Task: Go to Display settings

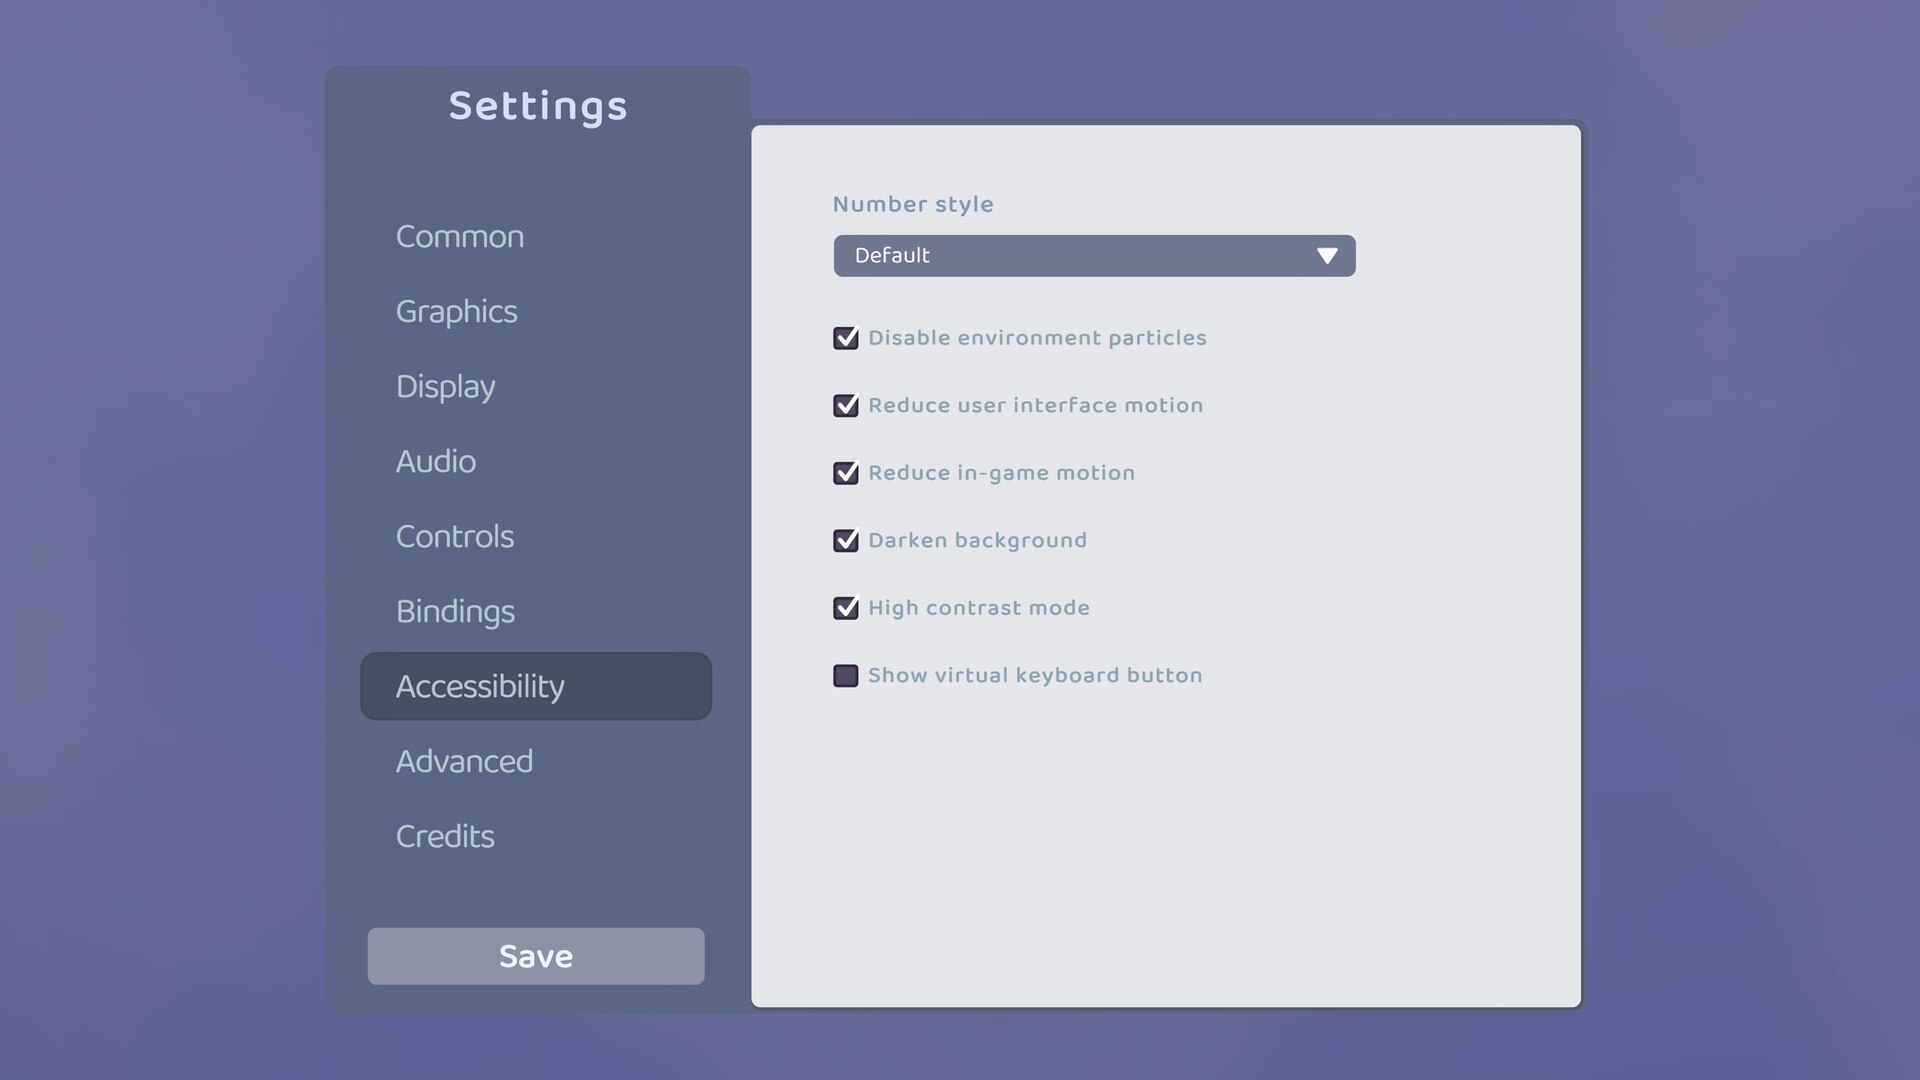Action: (445, 387)
